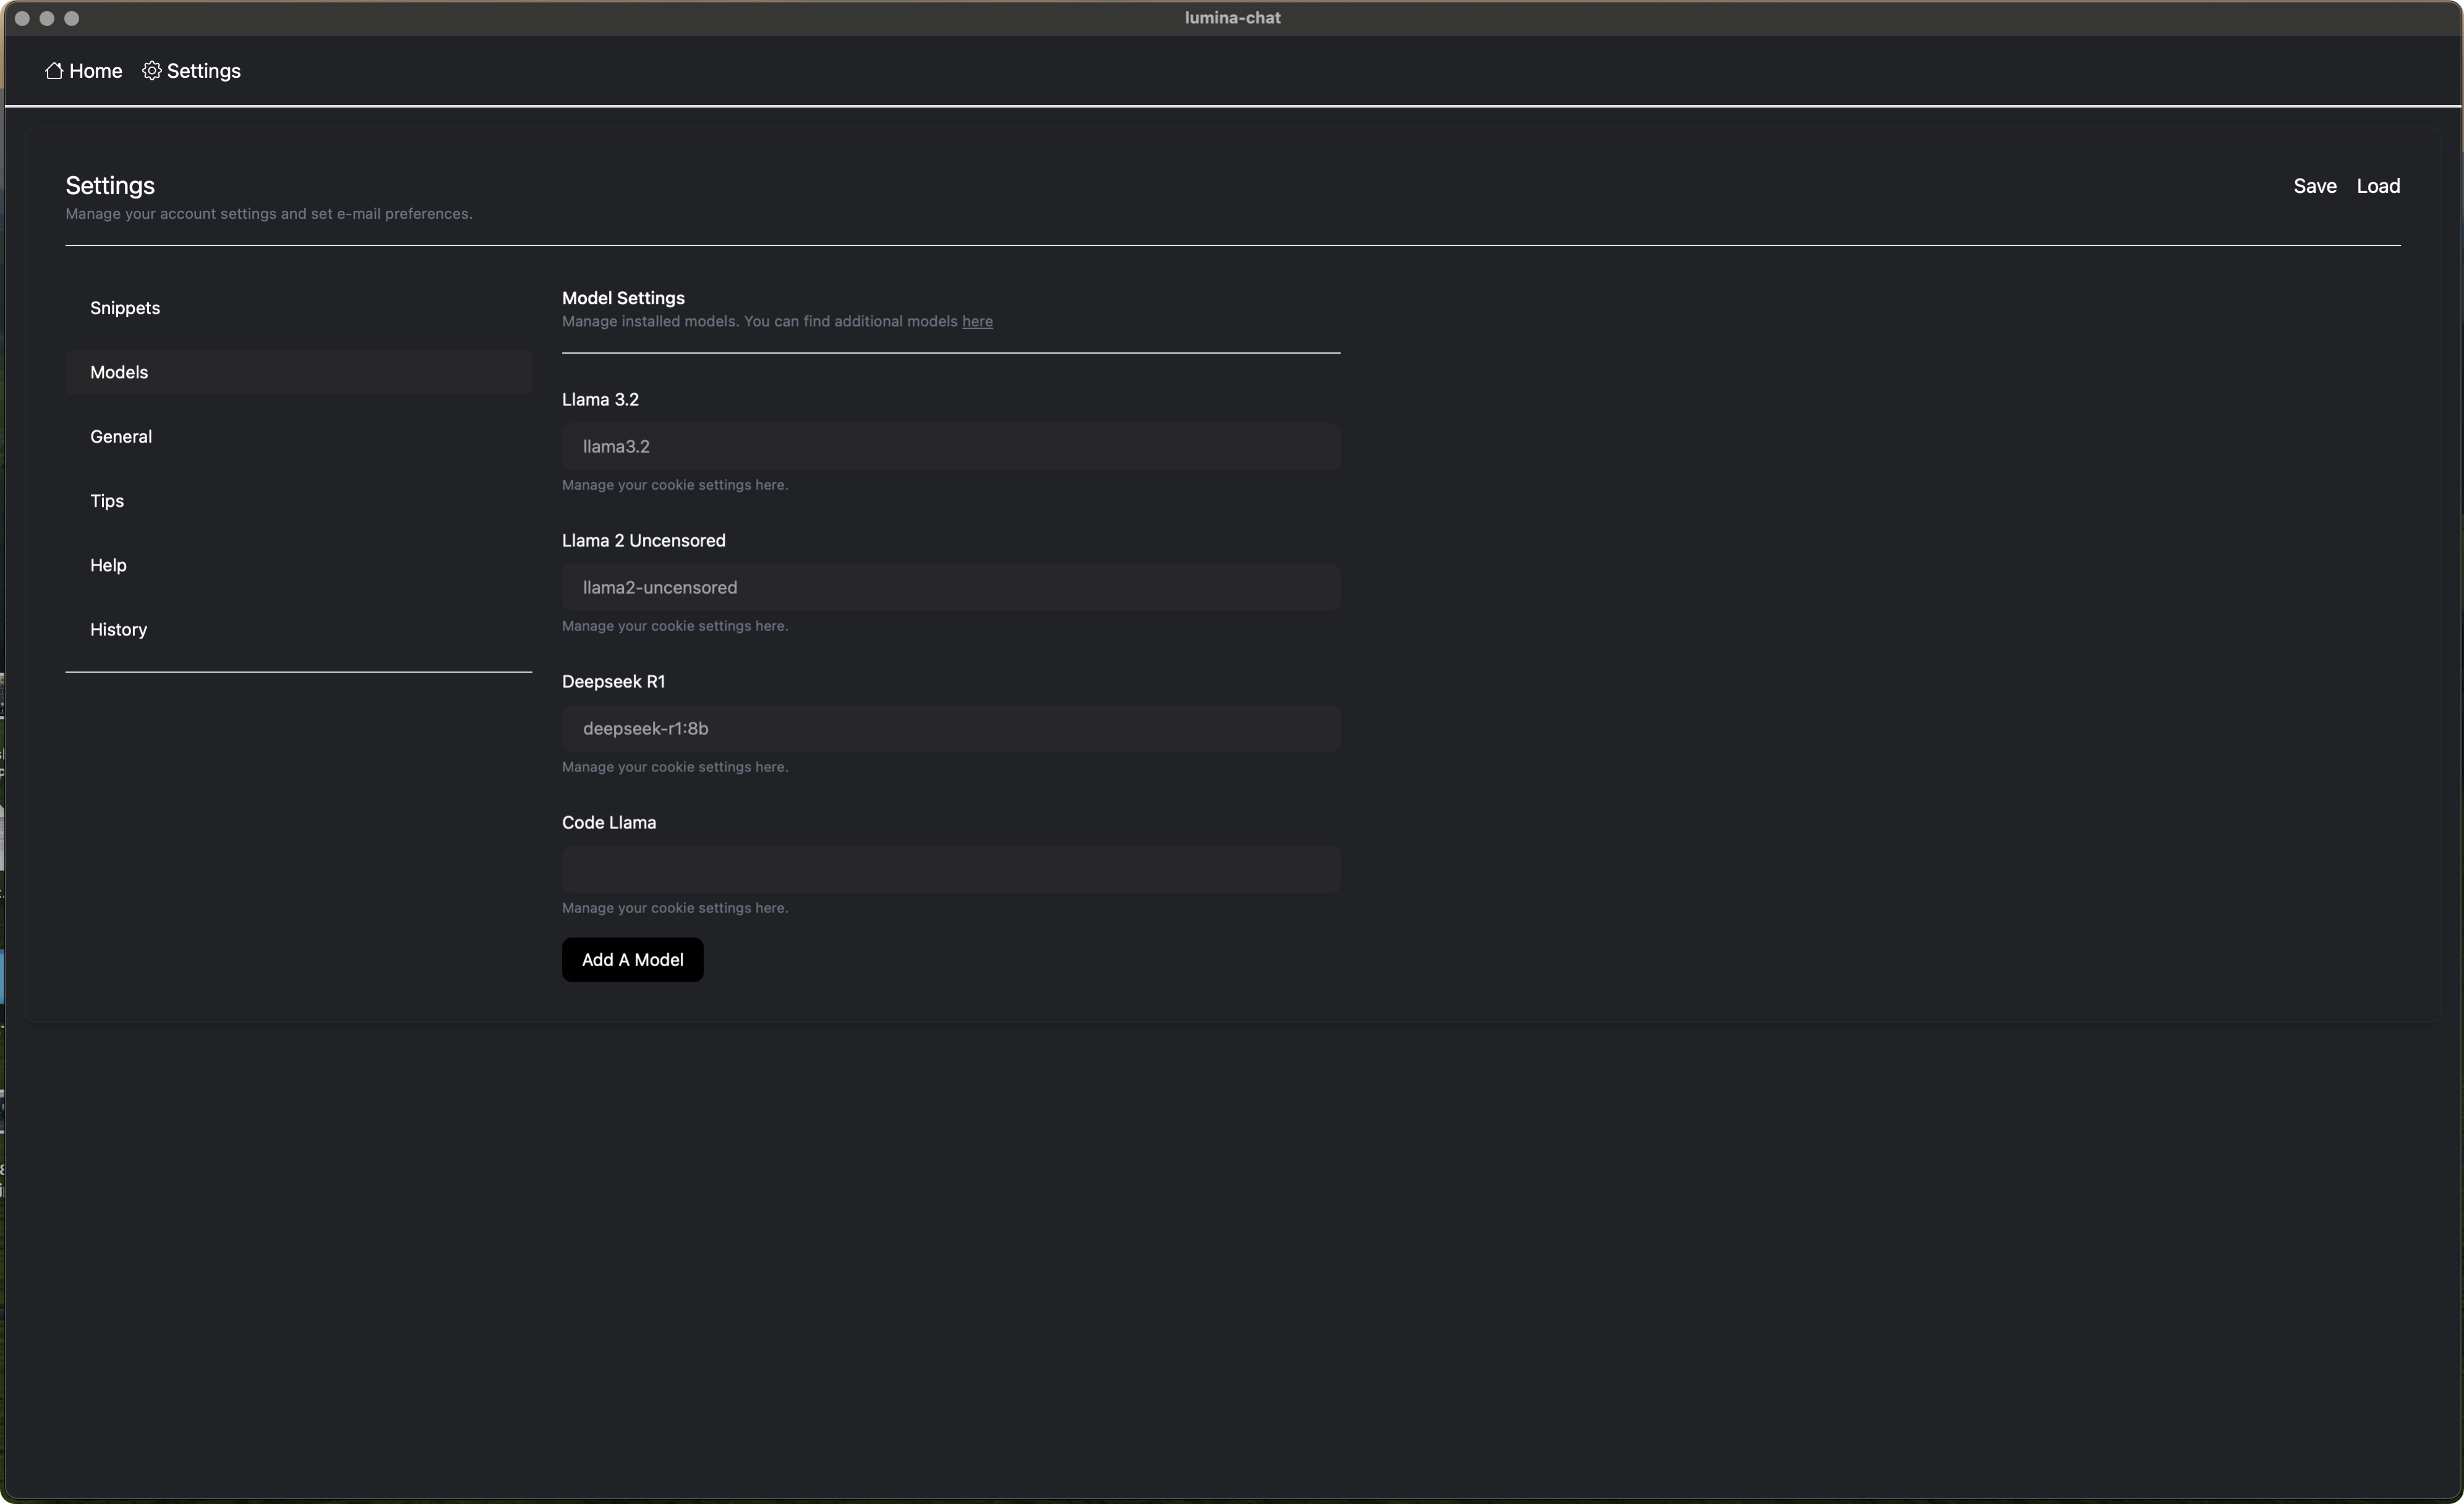
Task: Focus the Llama 3.2 input field
Action: coord(951,447)
